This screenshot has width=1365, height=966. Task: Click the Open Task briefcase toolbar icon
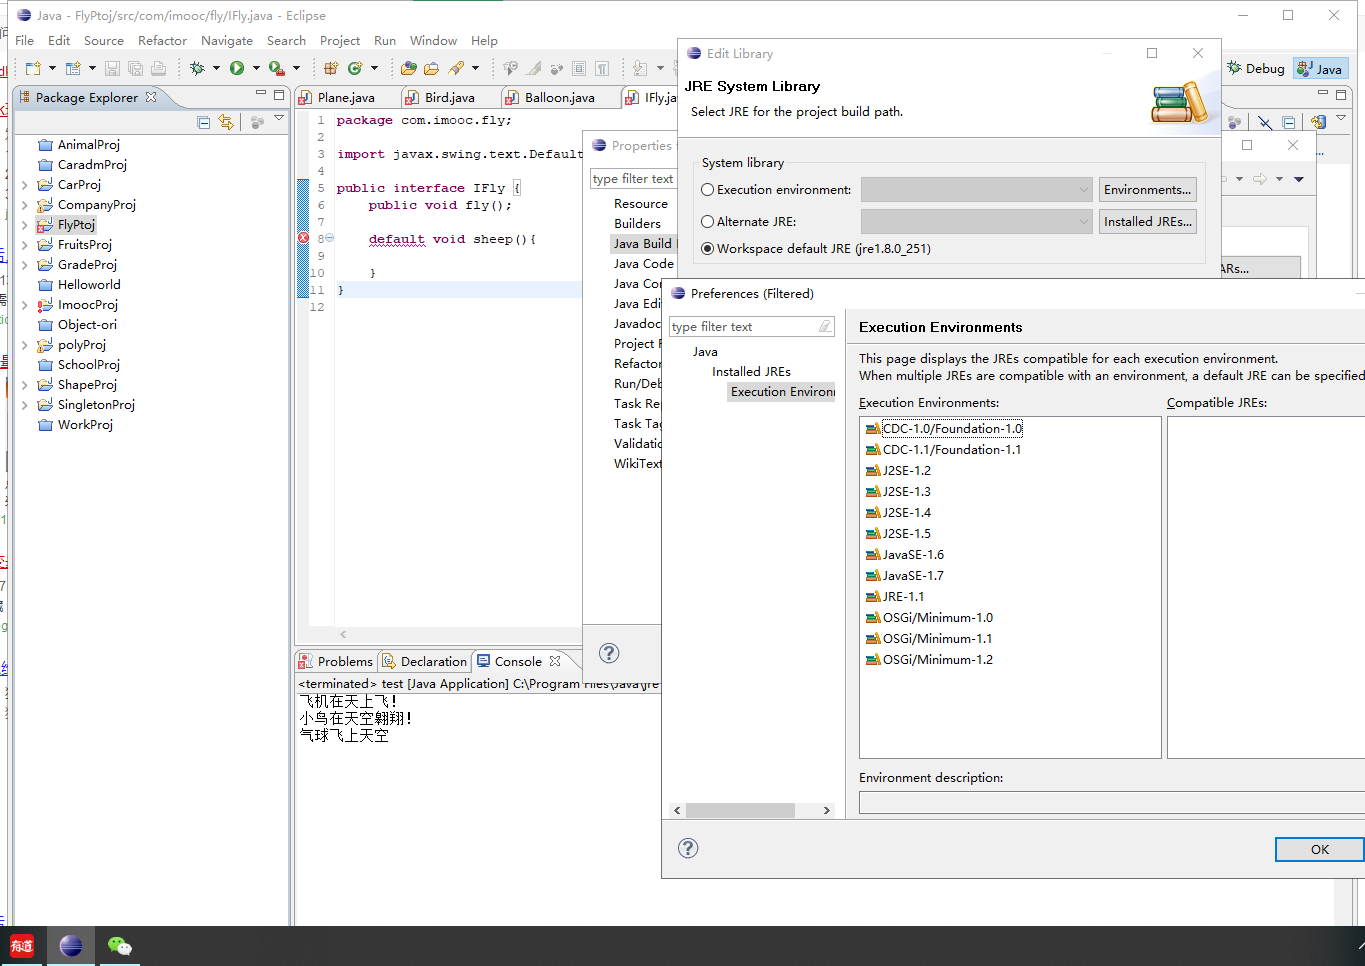pyautogui.click(x=431, y=68)
